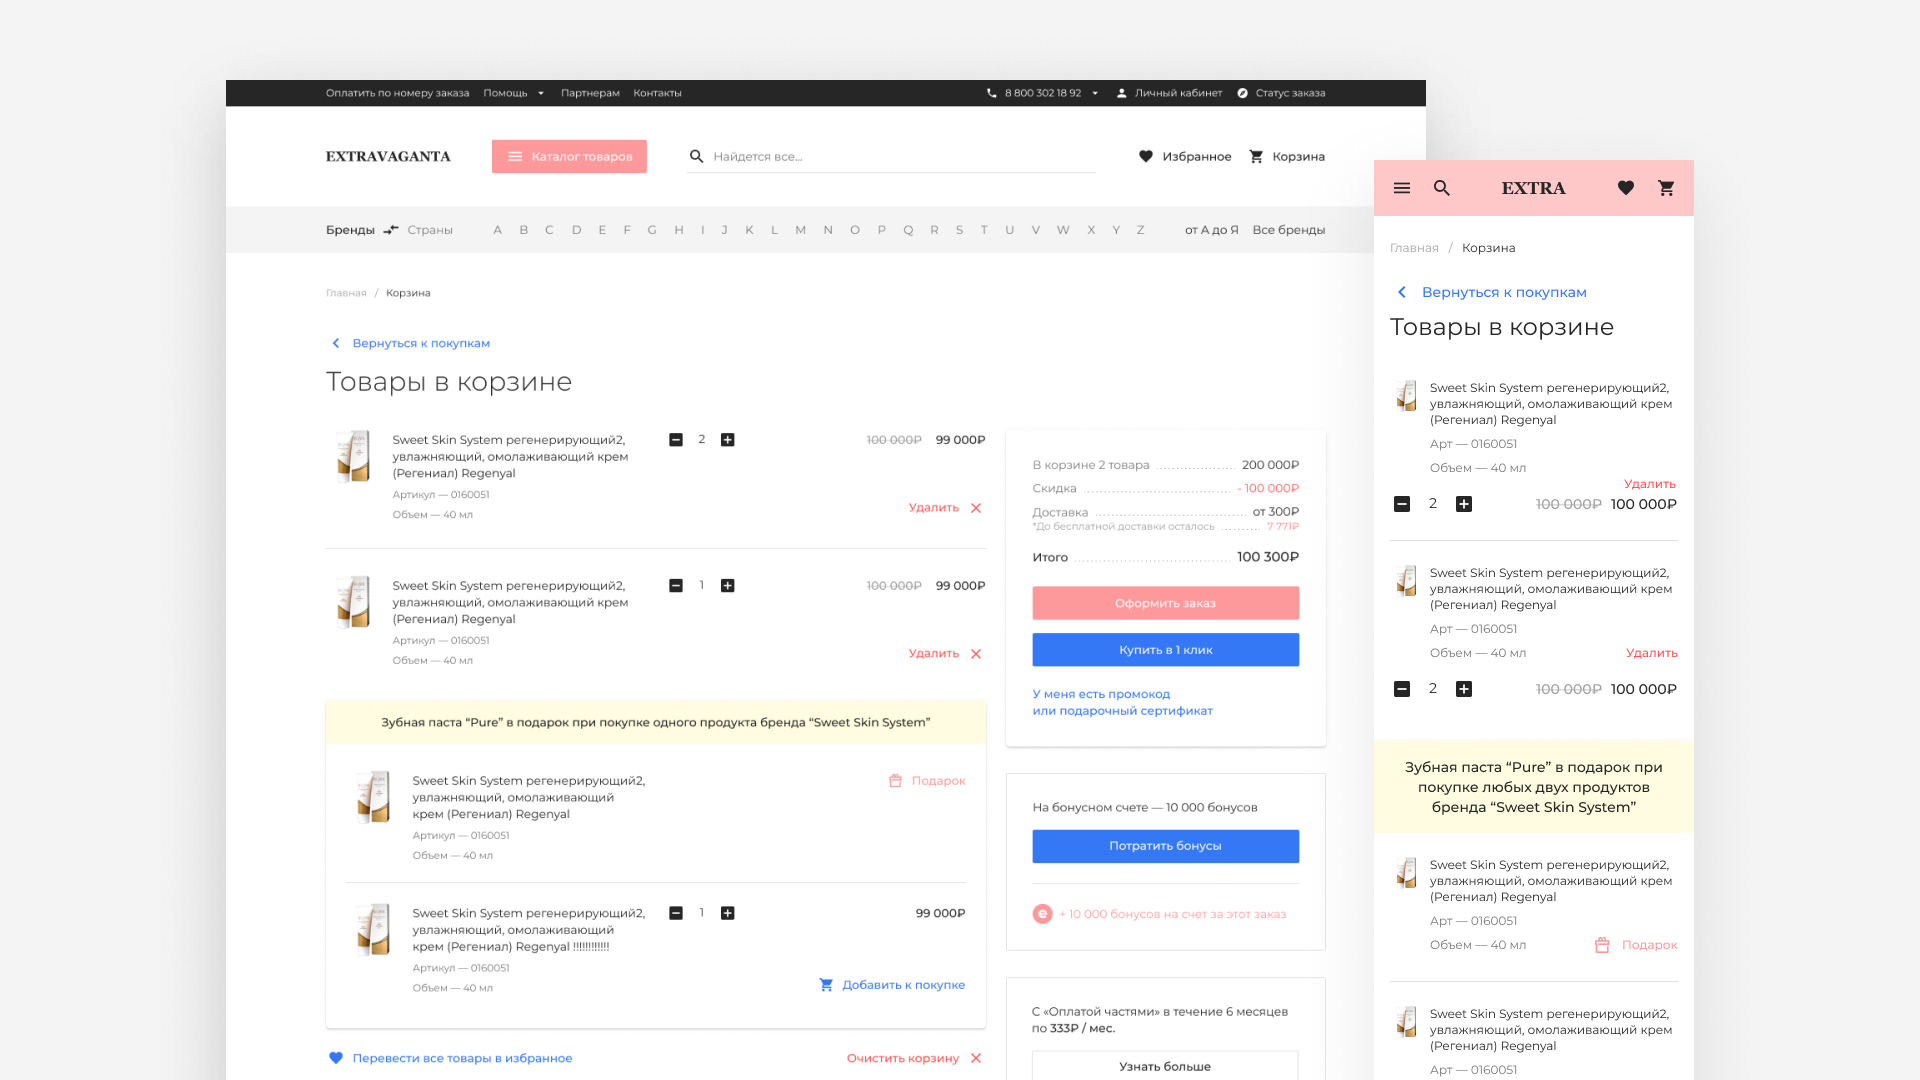Open Личный кабинет account link

click(1169, 93)
